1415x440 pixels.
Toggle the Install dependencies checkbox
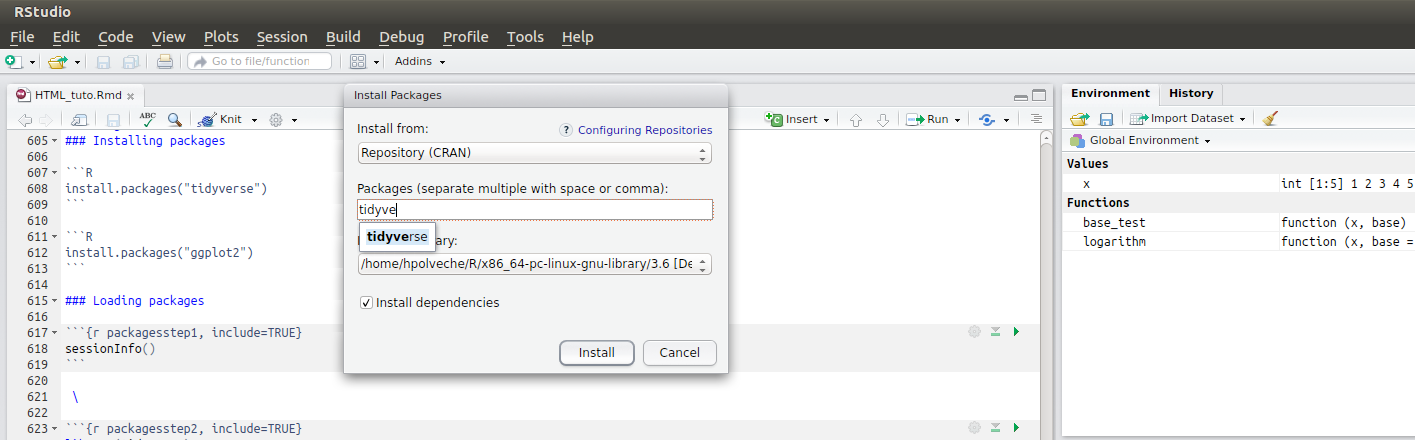click(366, 302)
